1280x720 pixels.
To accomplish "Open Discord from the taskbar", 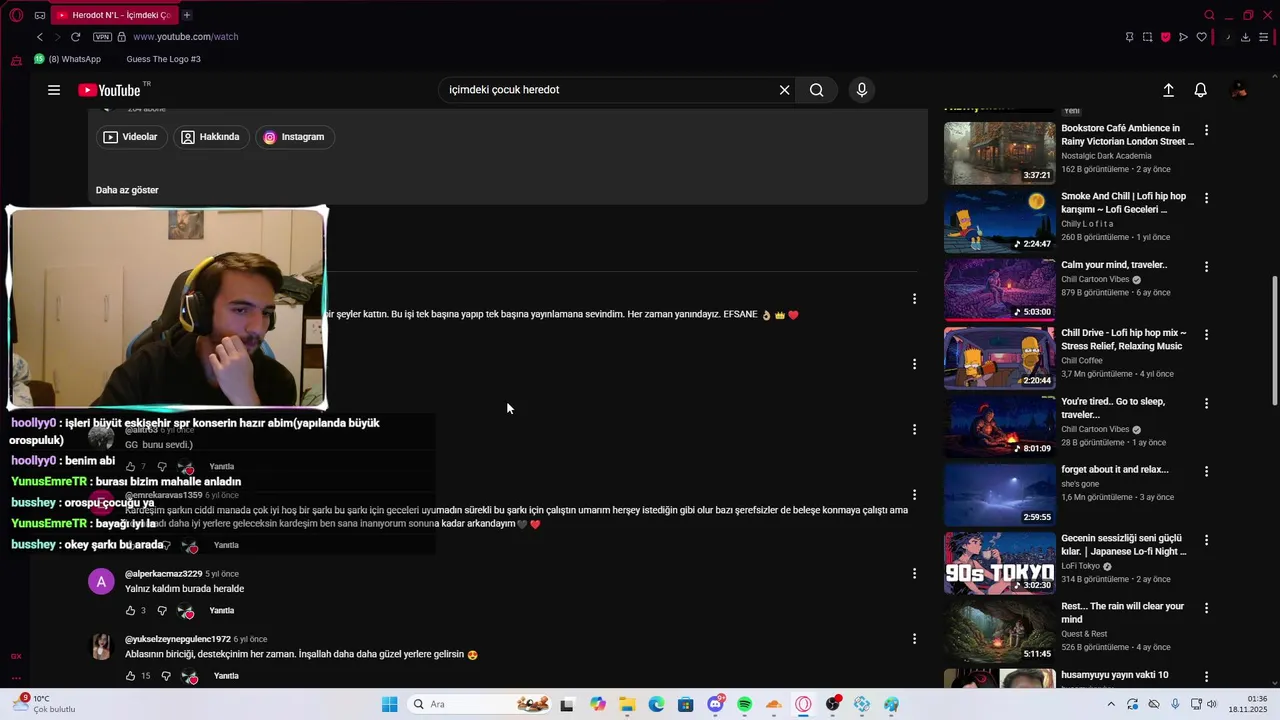I will (x=716, y=705).
